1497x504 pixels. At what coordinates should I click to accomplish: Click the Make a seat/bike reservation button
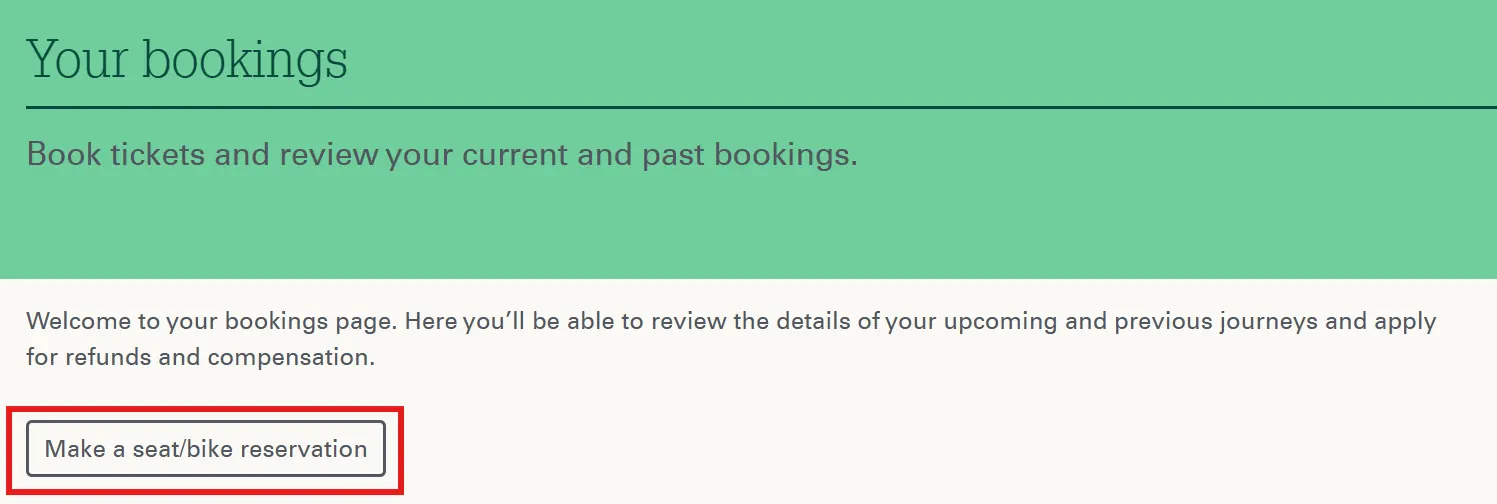[206, 449]
